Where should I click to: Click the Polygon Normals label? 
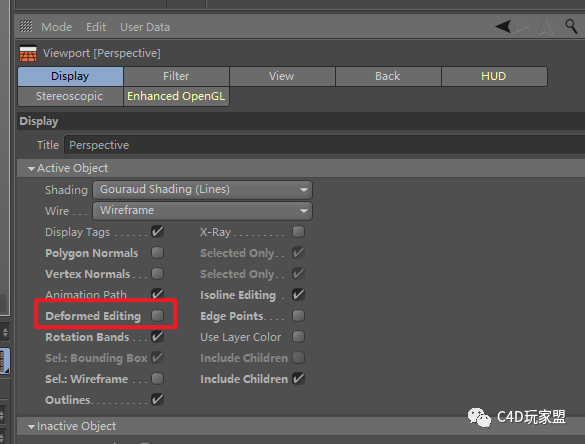[92, 253]
